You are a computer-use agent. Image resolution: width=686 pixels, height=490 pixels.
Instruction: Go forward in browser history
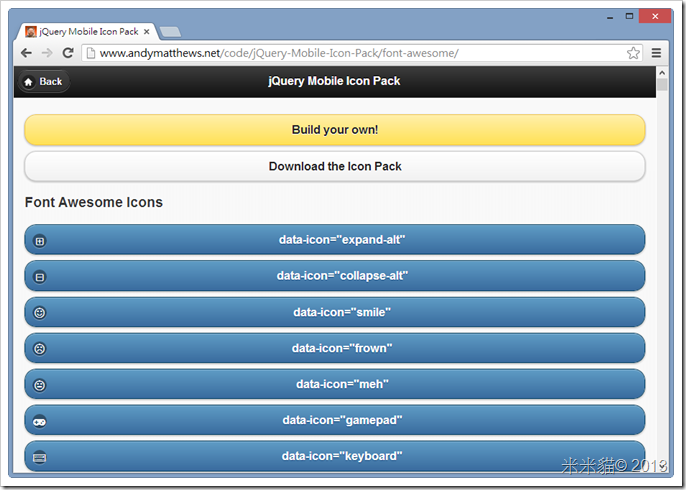click(x=47, y=53)
